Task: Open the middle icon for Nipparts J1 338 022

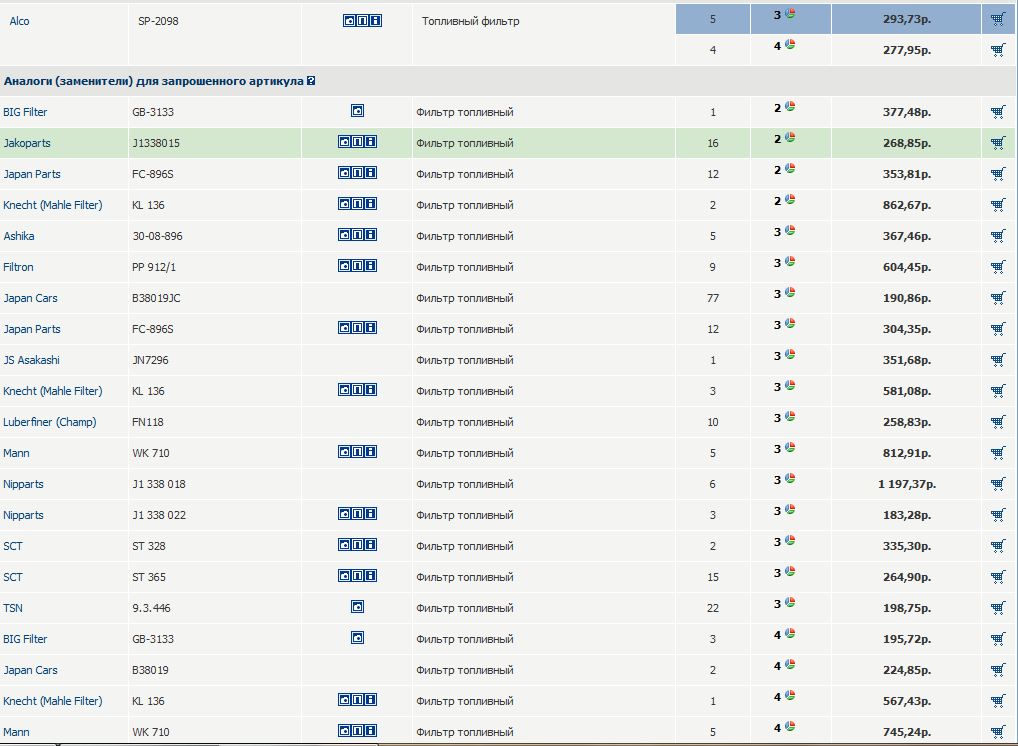Action: point(357,514)
